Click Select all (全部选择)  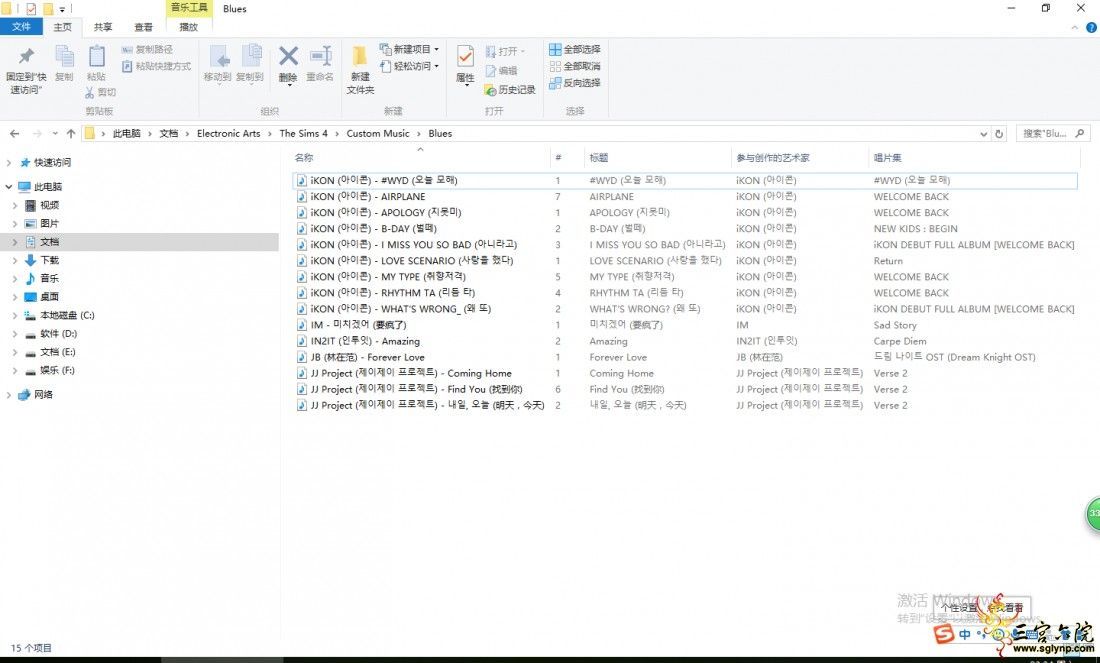click(575, 49)
